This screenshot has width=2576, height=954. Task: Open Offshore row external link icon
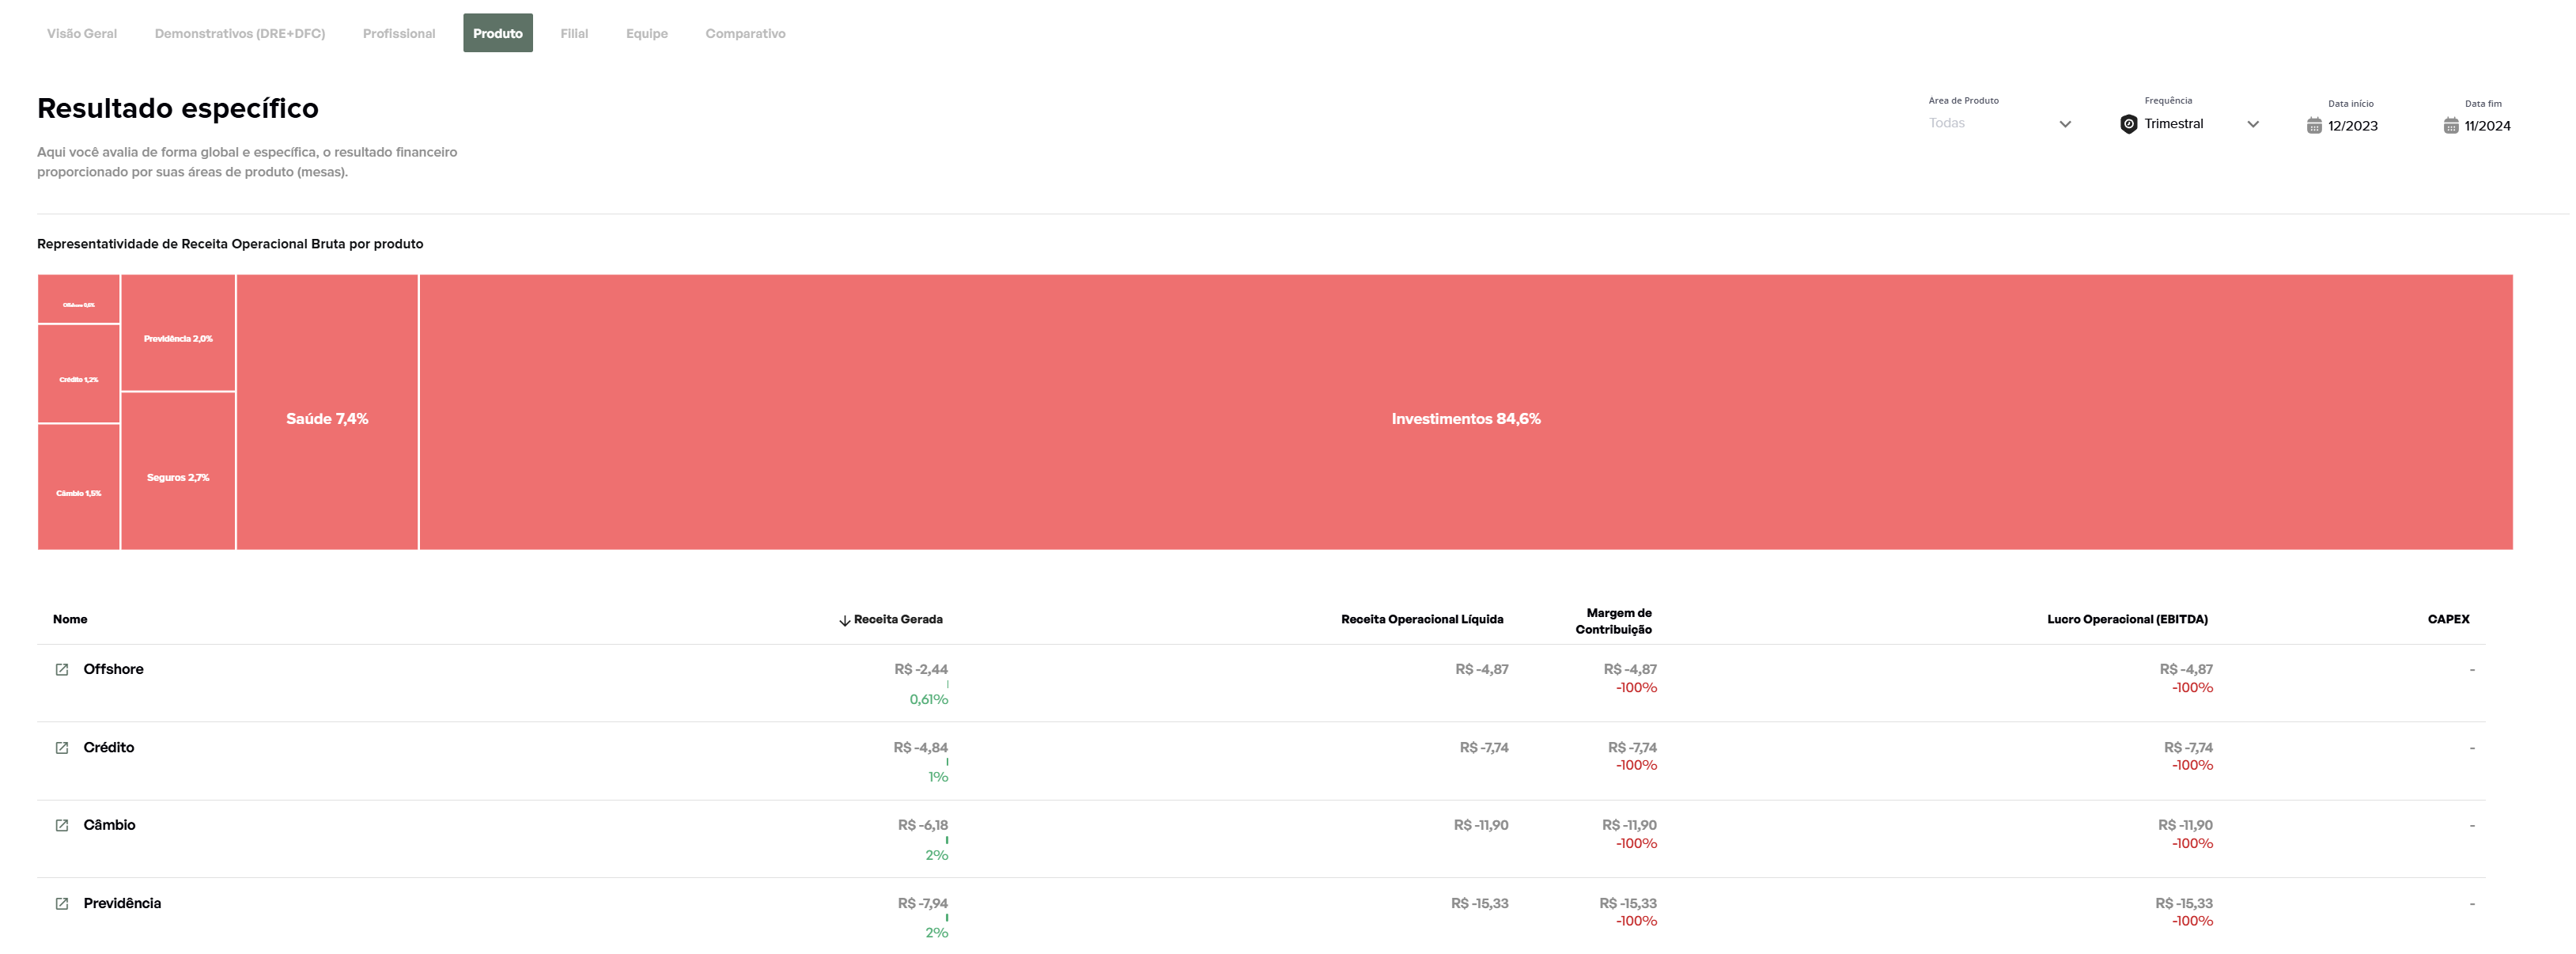coord(61,670)
